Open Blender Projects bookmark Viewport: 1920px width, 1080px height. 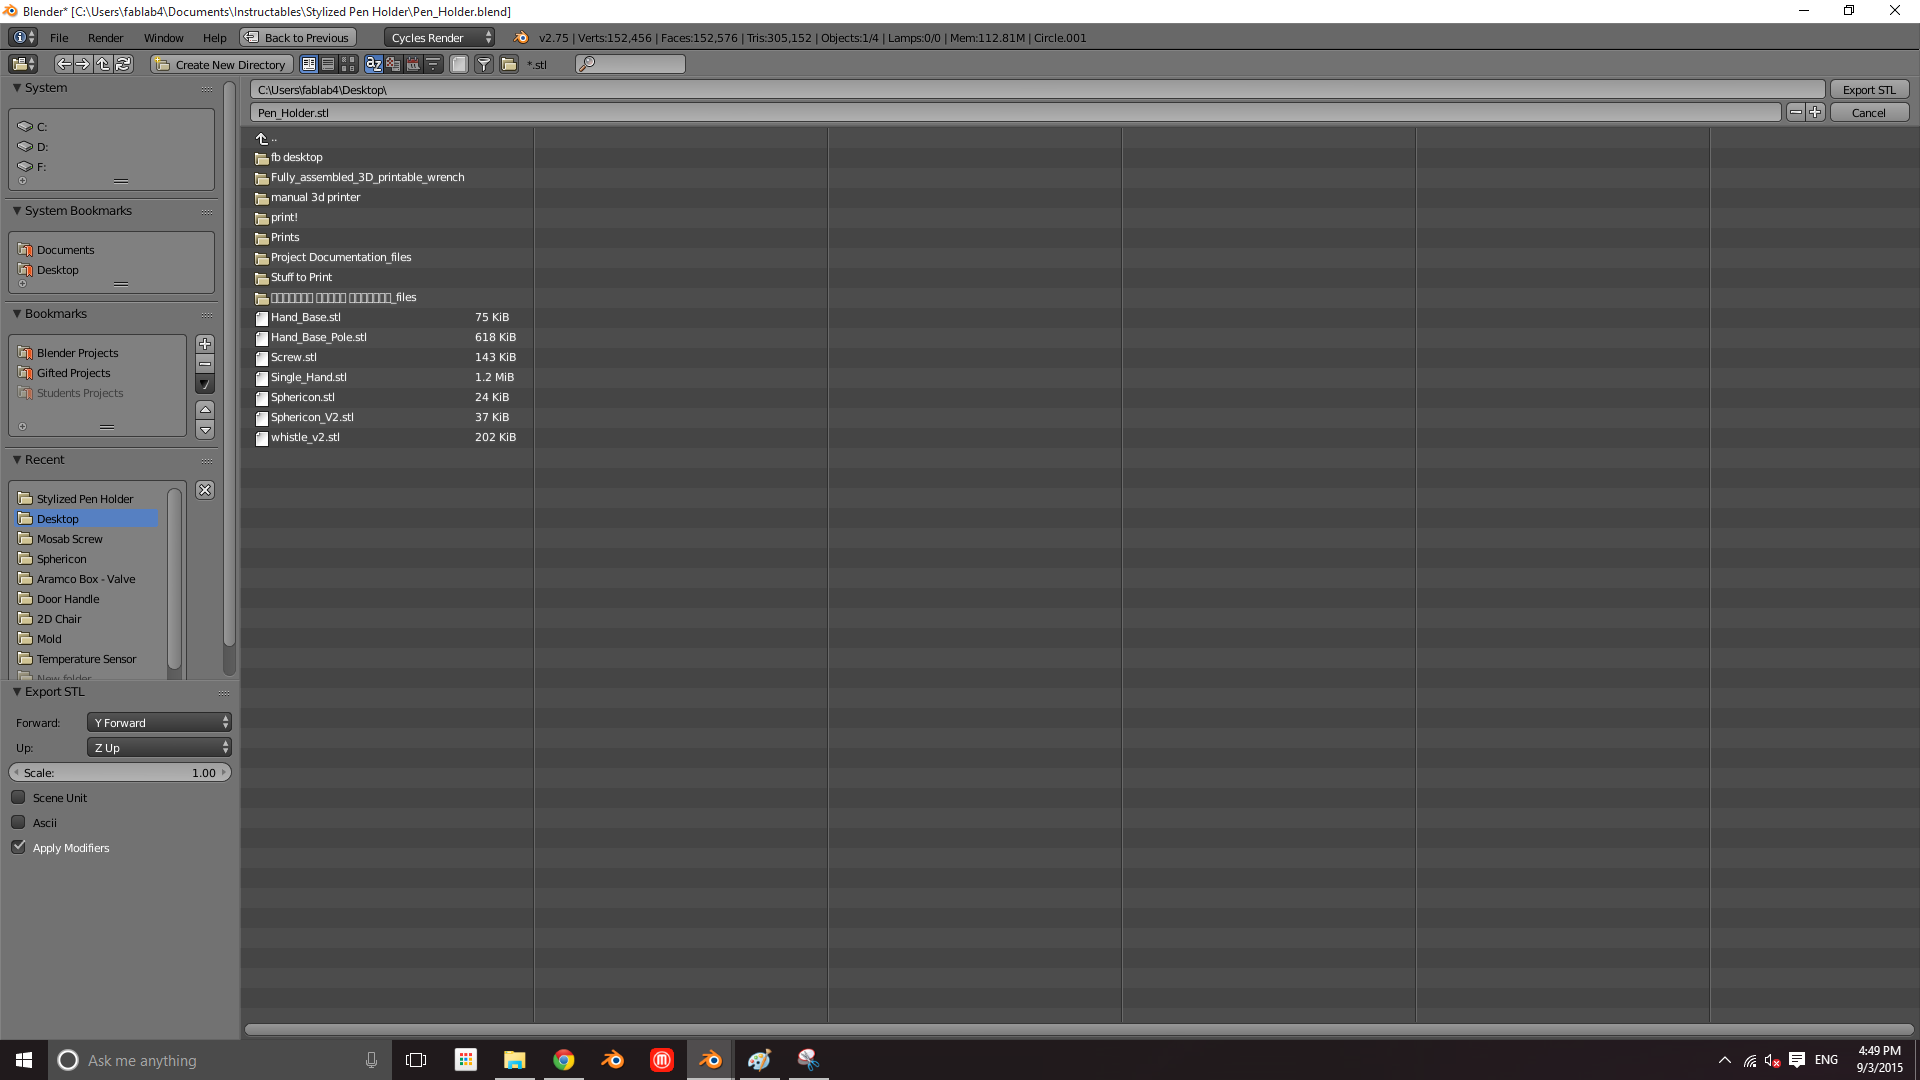click(98, 353)
